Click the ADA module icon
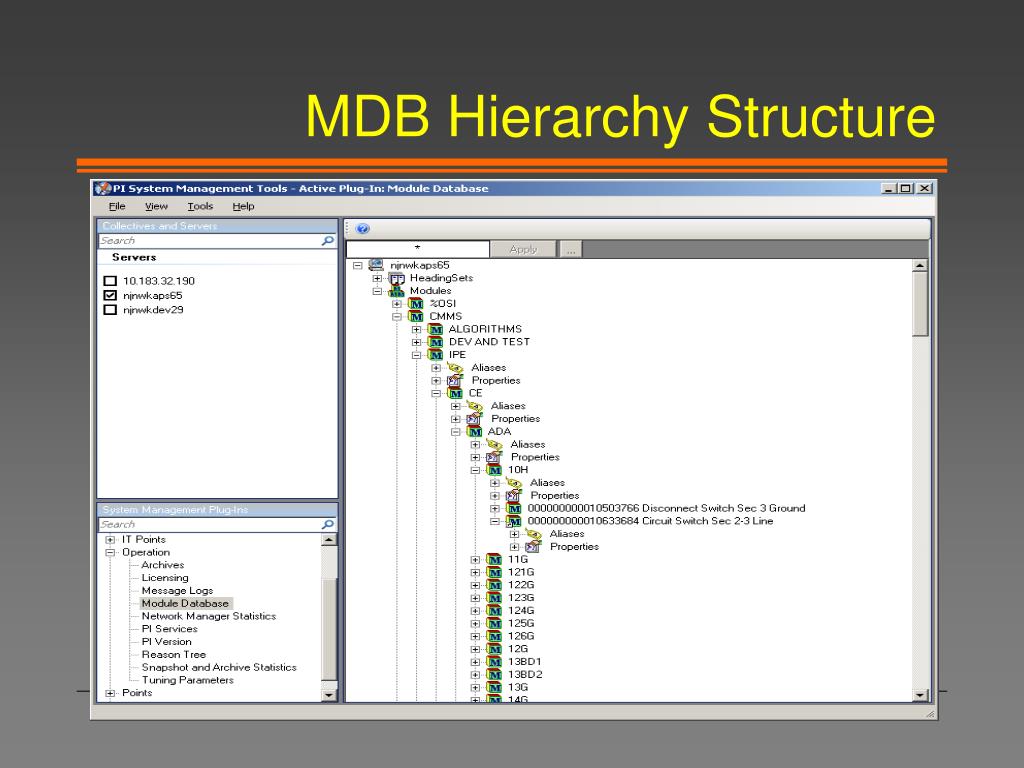Viewport: 1024px width, 768px height. pos(475,432)
